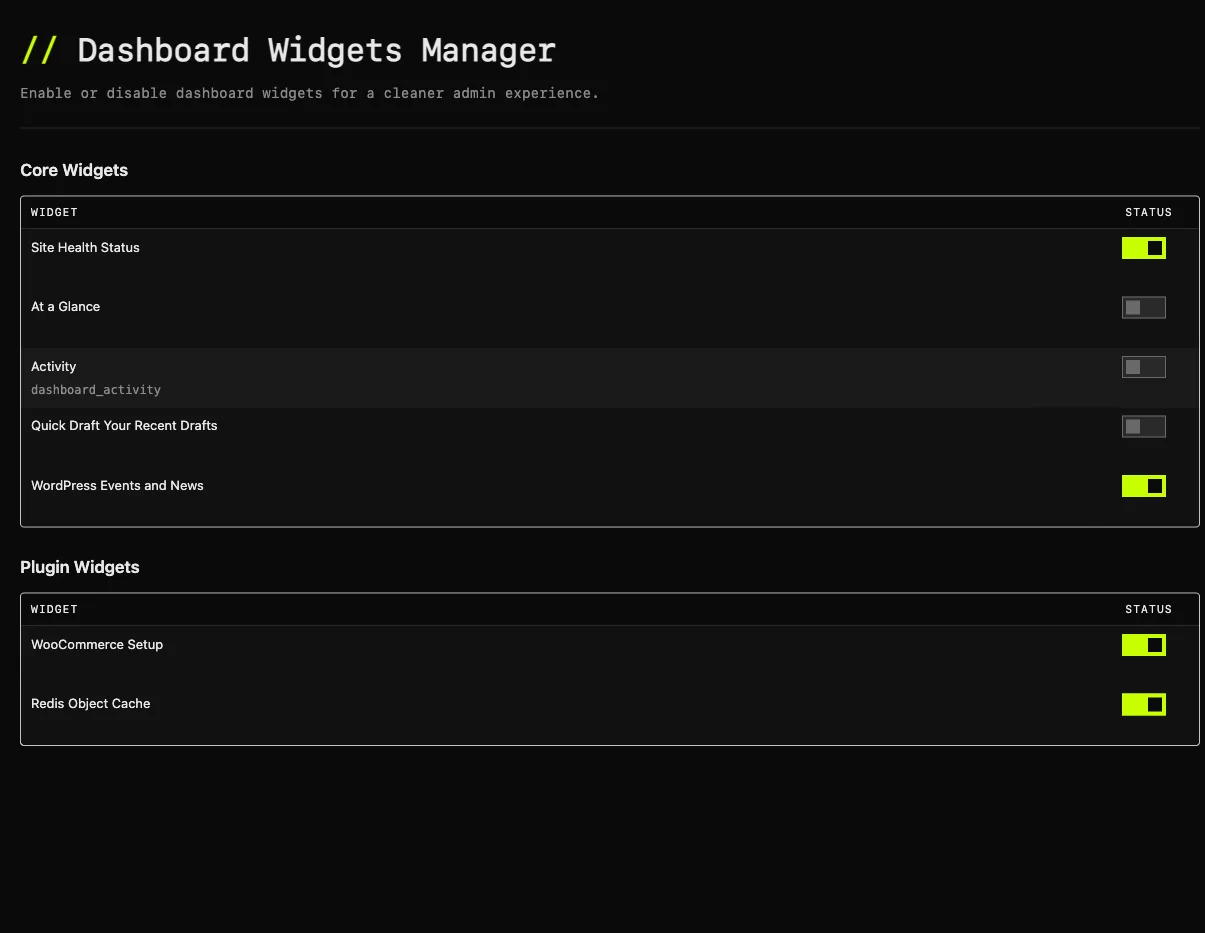This screenshot has height=933, width=1205.
Task: Enable the At a Glance widget
Action: coord(1143,307)
